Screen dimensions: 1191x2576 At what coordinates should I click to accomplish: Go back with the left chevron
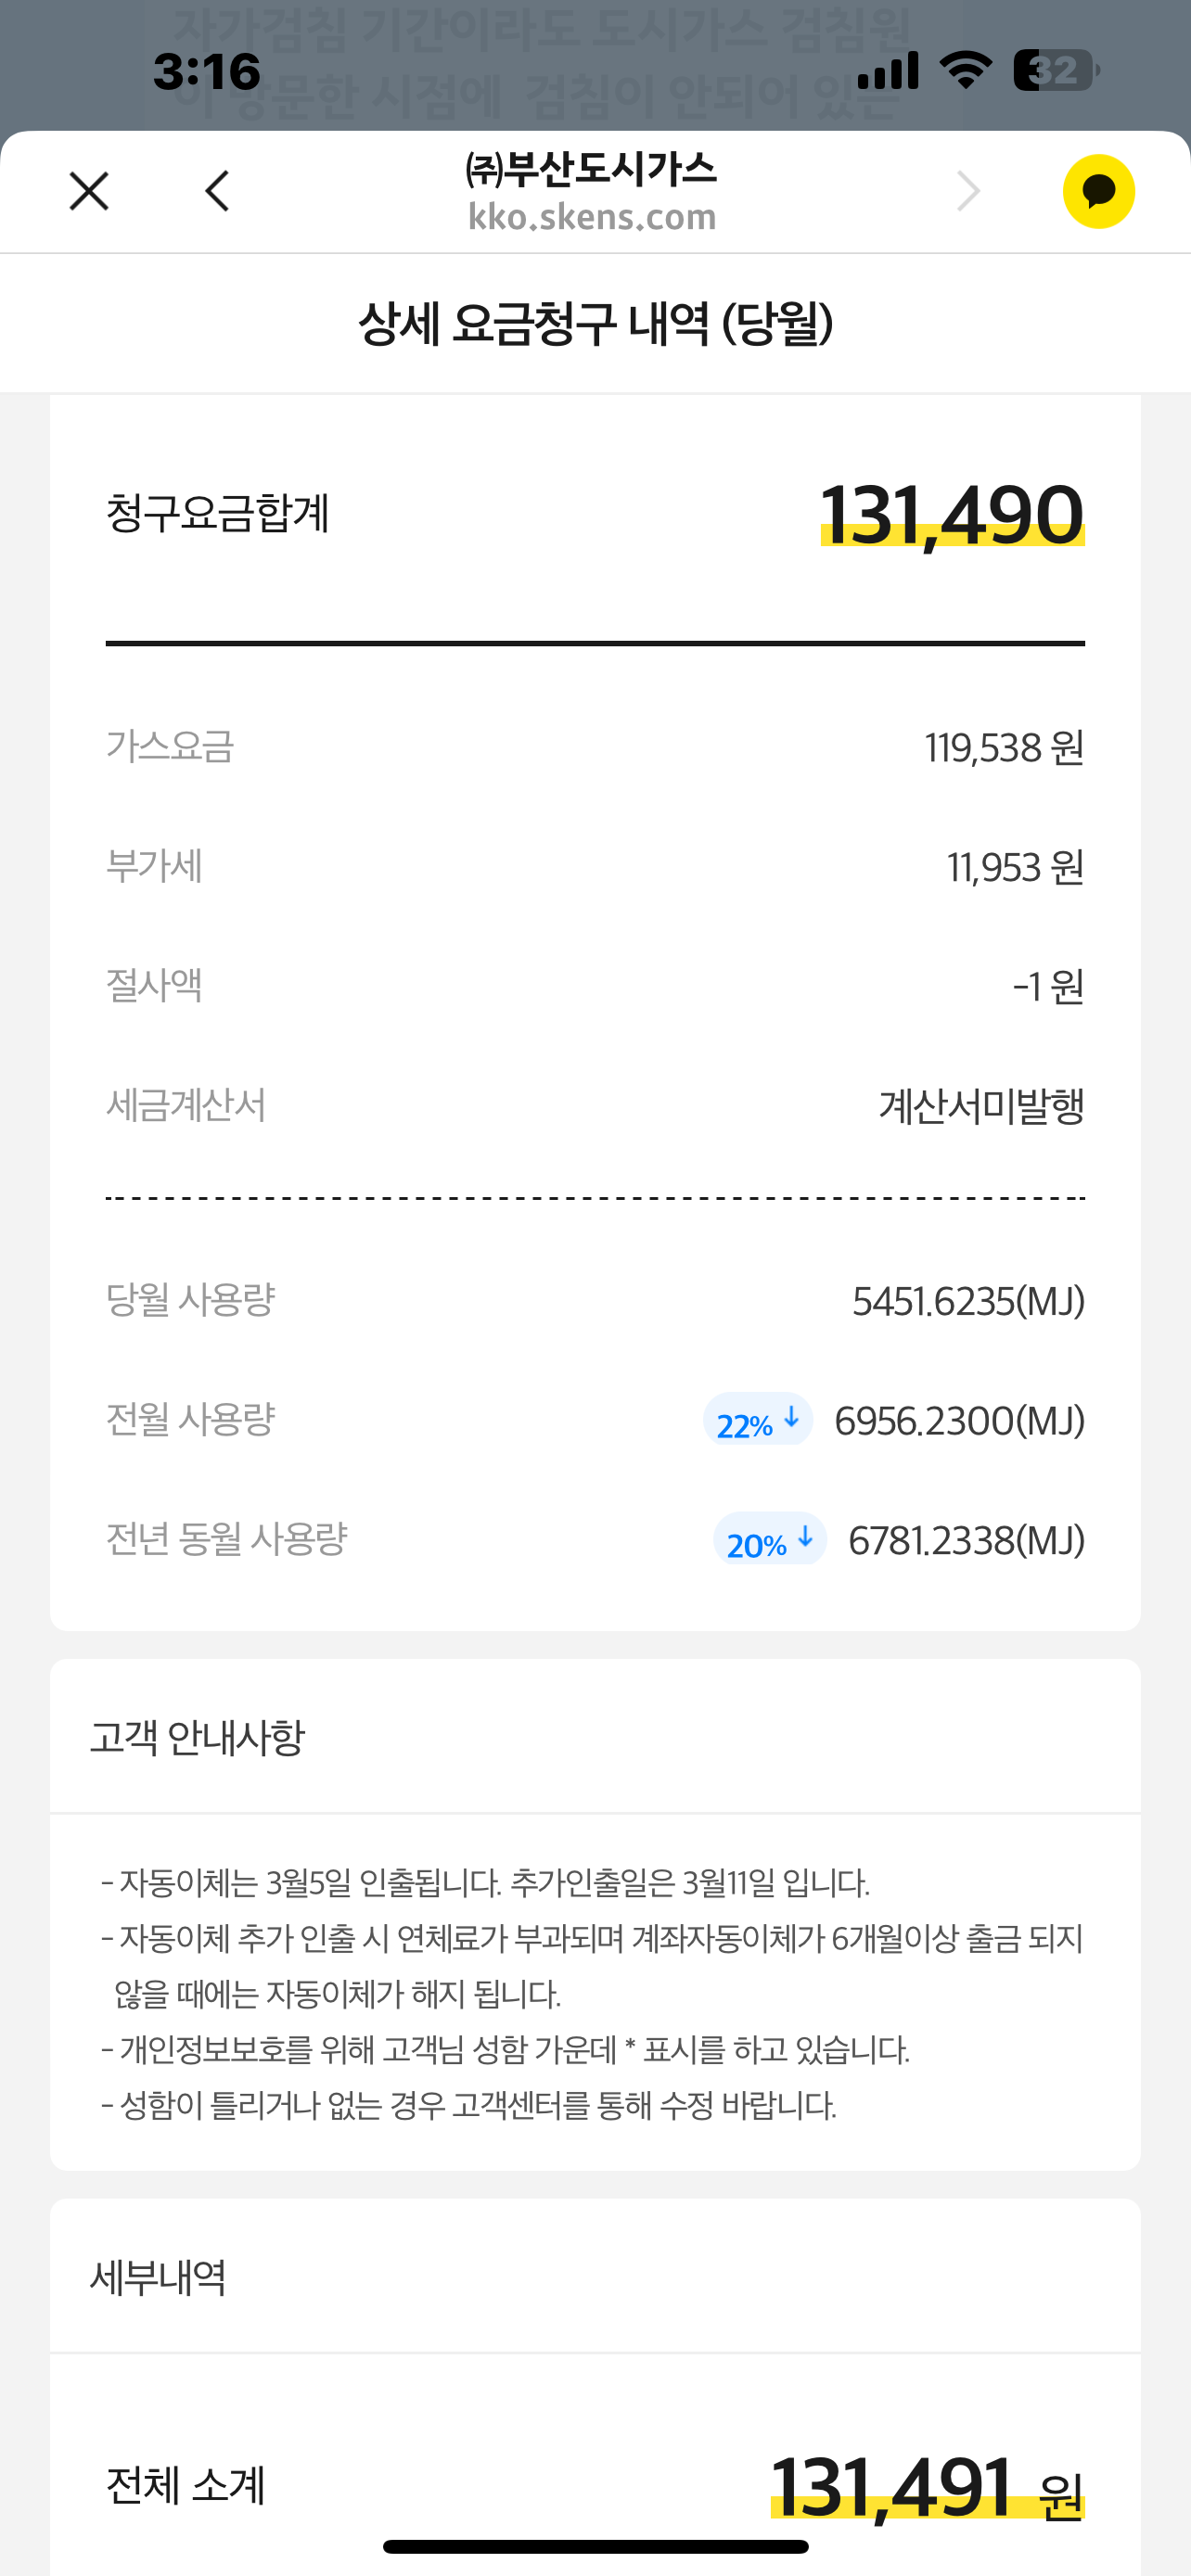(x=217, y=191)
